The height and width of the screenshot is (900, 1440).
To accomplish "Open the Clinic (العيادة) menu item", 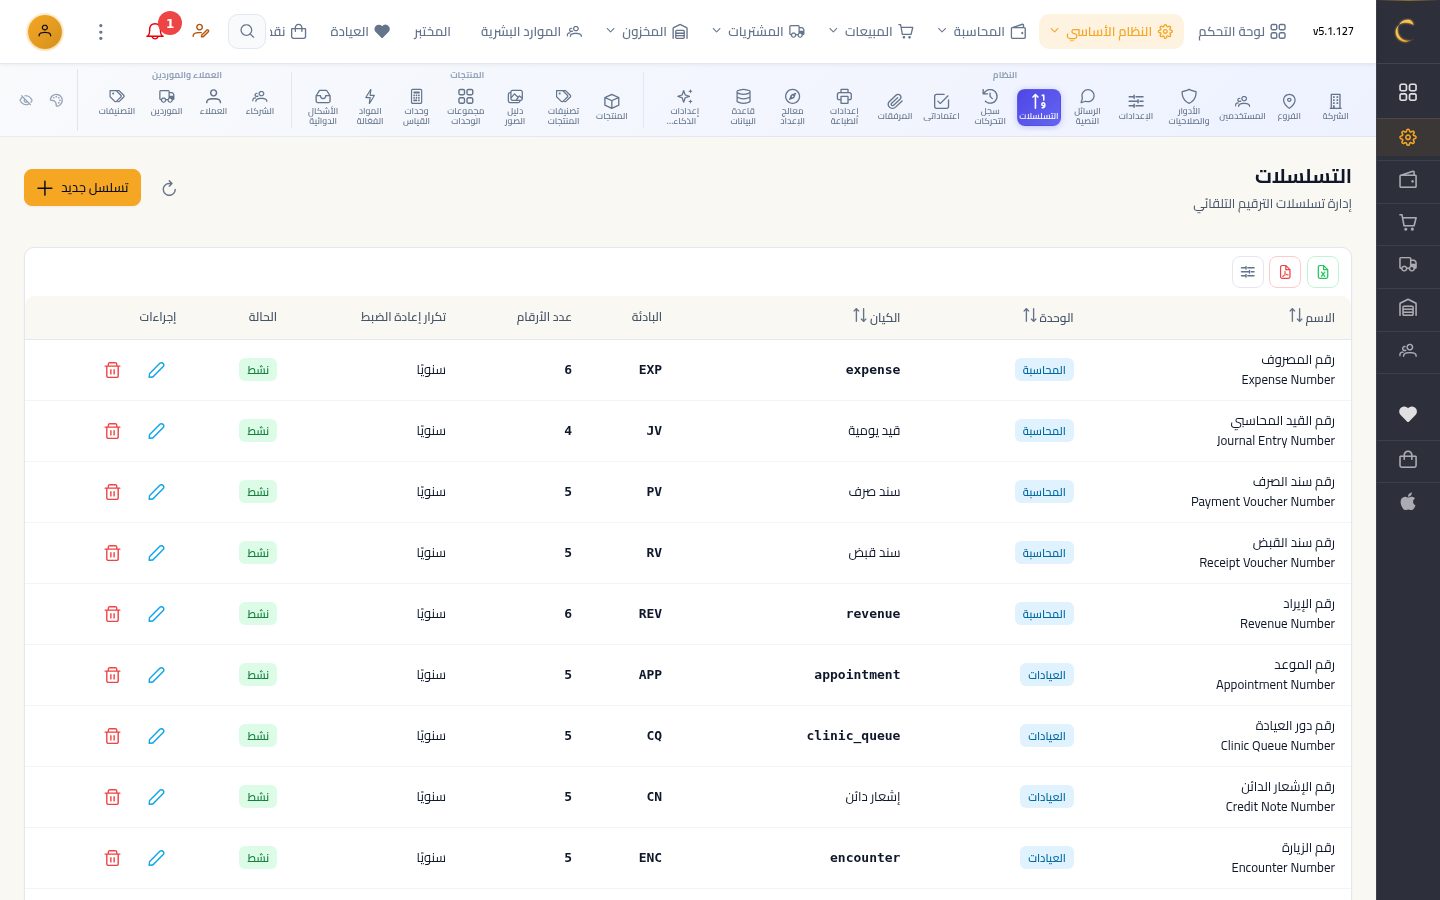I will (360, 32).
